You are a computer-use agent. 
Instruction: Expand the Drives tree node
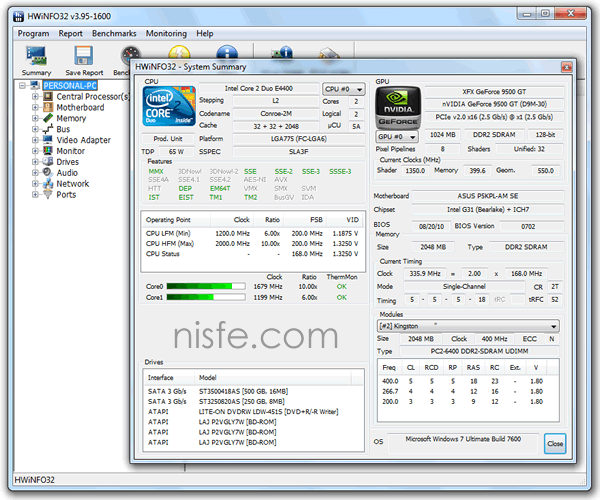[35, 161]
